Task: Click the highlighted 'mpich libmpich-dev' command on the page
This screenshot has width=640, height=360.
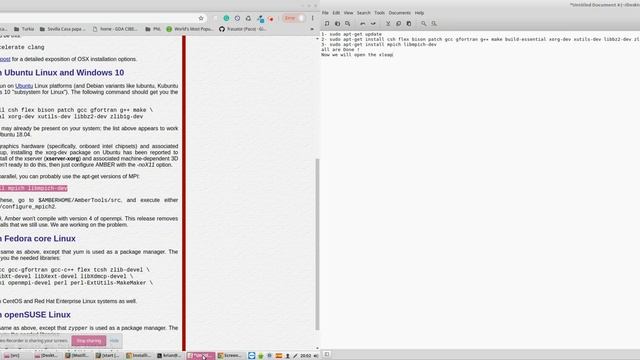Action: click(x=33, y=188)
